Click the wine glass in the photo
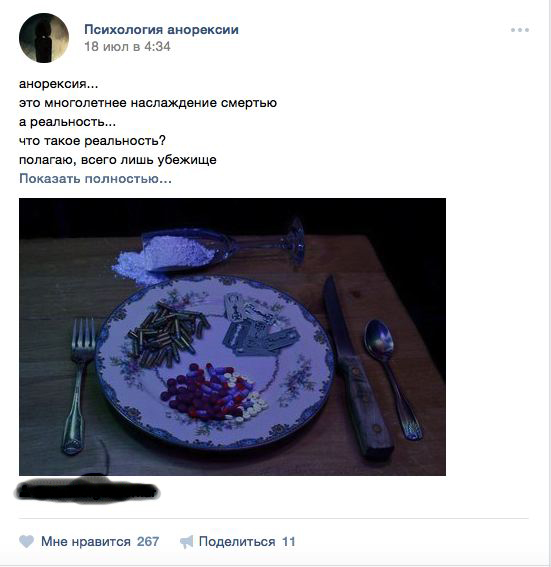 pos(224,246)
